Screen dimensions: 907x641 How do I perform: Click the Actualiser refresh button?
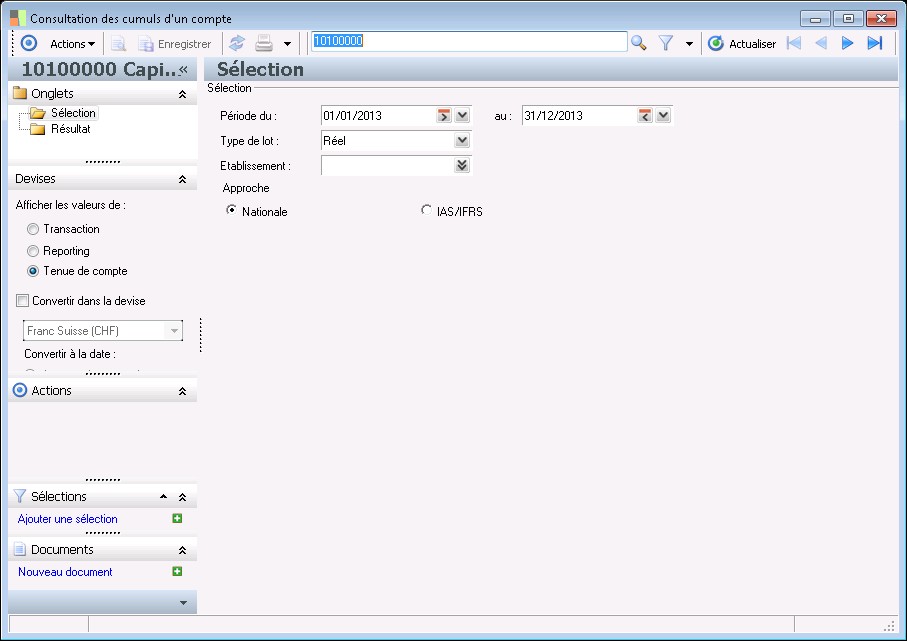pos(742,43)
